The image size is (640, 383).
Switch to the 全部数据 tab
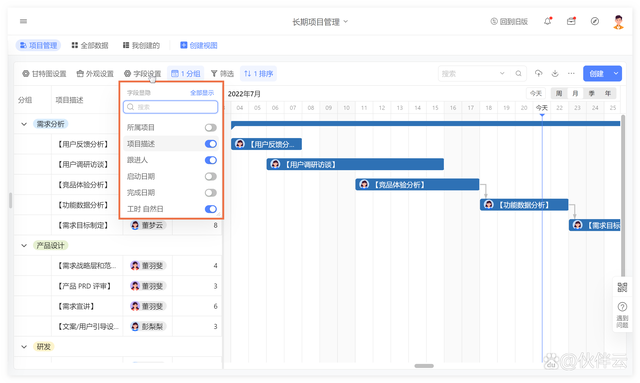click(x=90, y=45)
